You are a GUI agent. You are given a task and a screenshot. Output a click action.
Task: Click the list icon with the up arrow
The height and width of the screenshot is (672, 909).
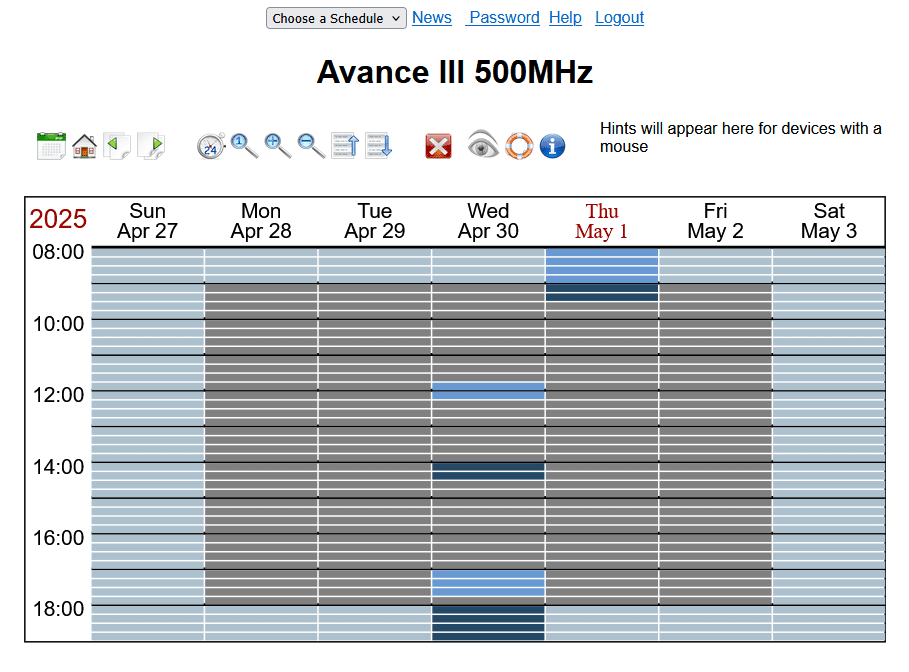point(345,145)
